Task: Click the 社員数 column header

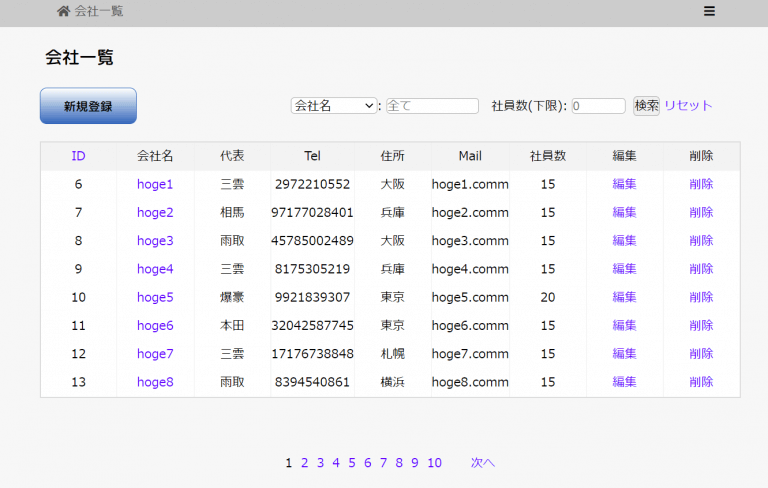Action: (x=548, y=156)
